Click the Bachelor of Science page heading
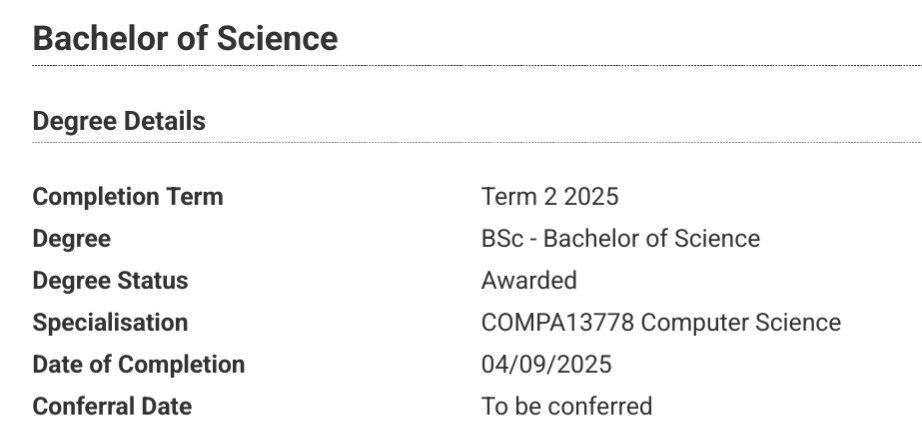922x430 pixels. click(185, 38)
